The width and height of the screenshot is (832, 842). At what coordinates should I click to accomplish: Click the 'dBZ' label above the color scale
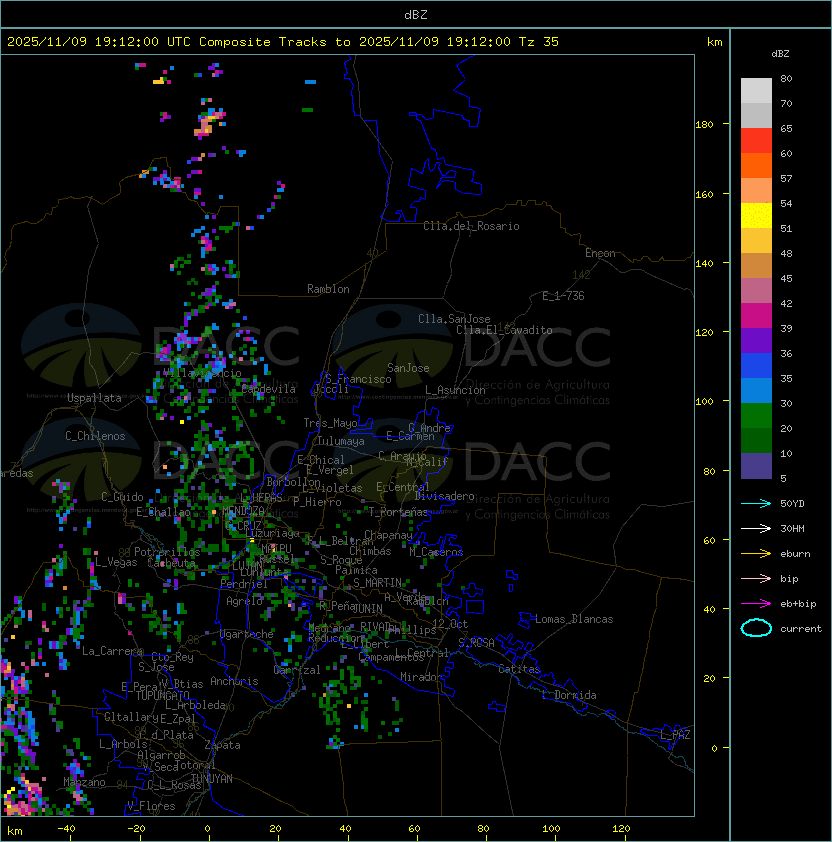pos(780,54)
